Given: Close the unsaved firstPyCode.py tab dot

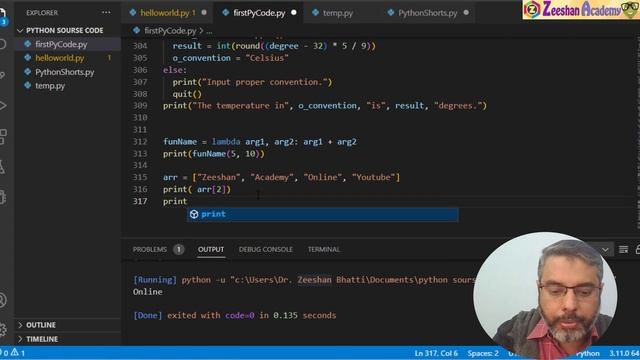Looking at the screenshot, I should [293, 13].
